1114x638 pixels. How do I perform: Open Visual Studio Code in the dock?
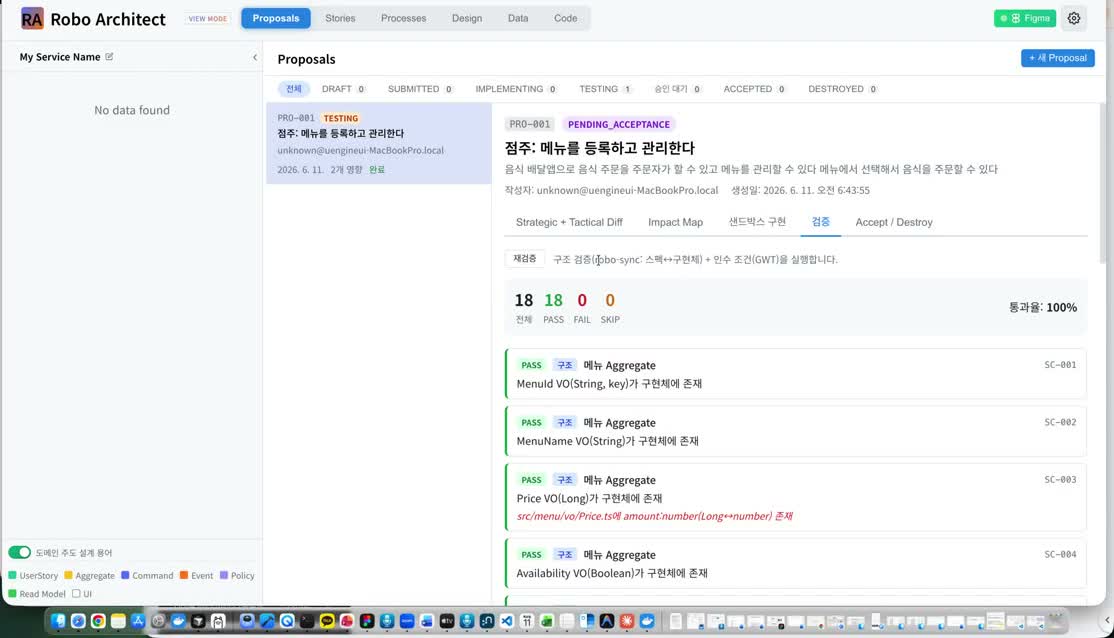[507, 621]
